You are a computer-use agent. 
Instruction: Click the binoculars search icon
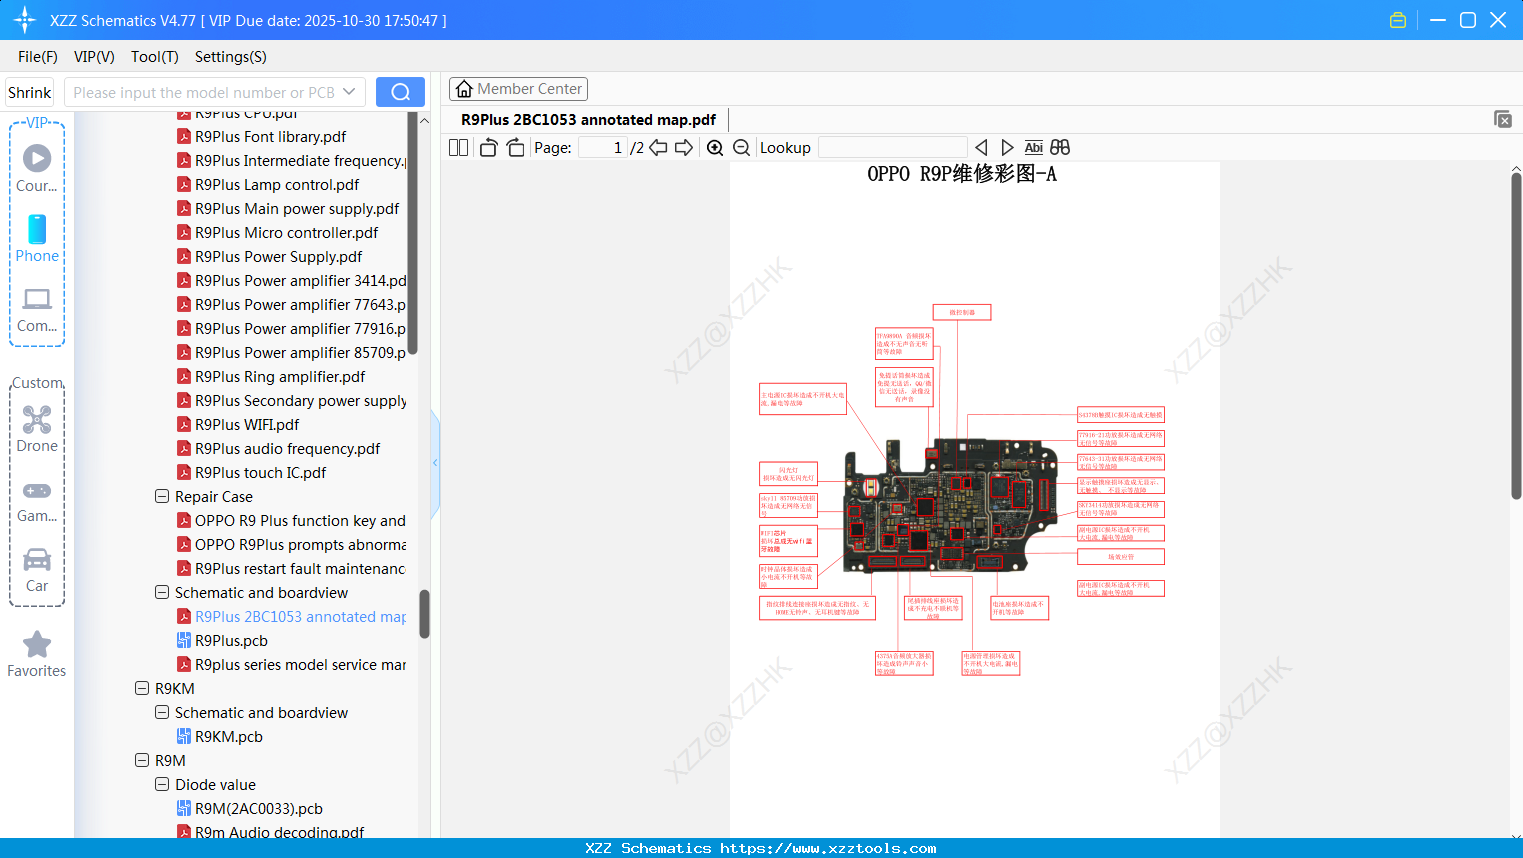pyautogui.click(x=1060, y=148)
